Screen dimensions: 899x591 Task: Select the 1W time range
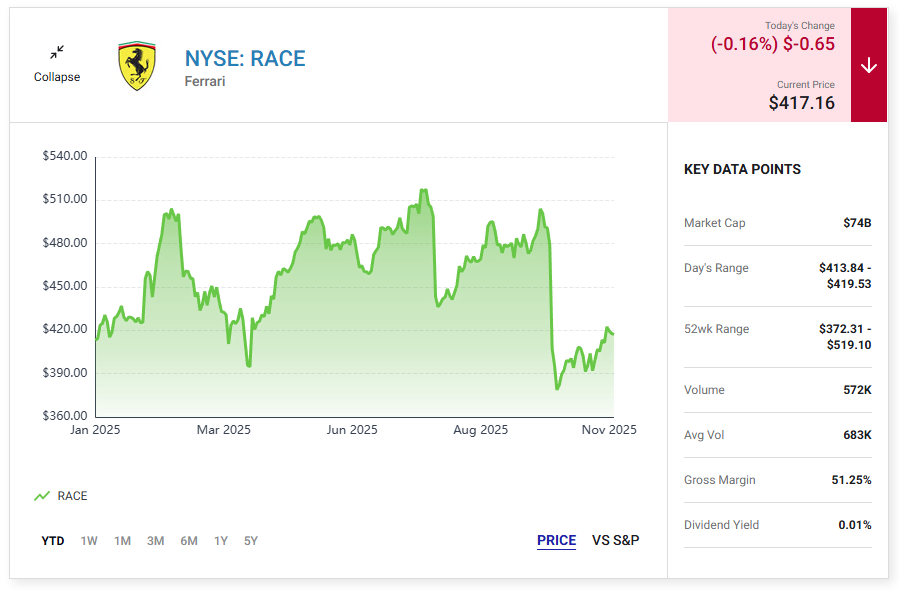pos(89,541)
